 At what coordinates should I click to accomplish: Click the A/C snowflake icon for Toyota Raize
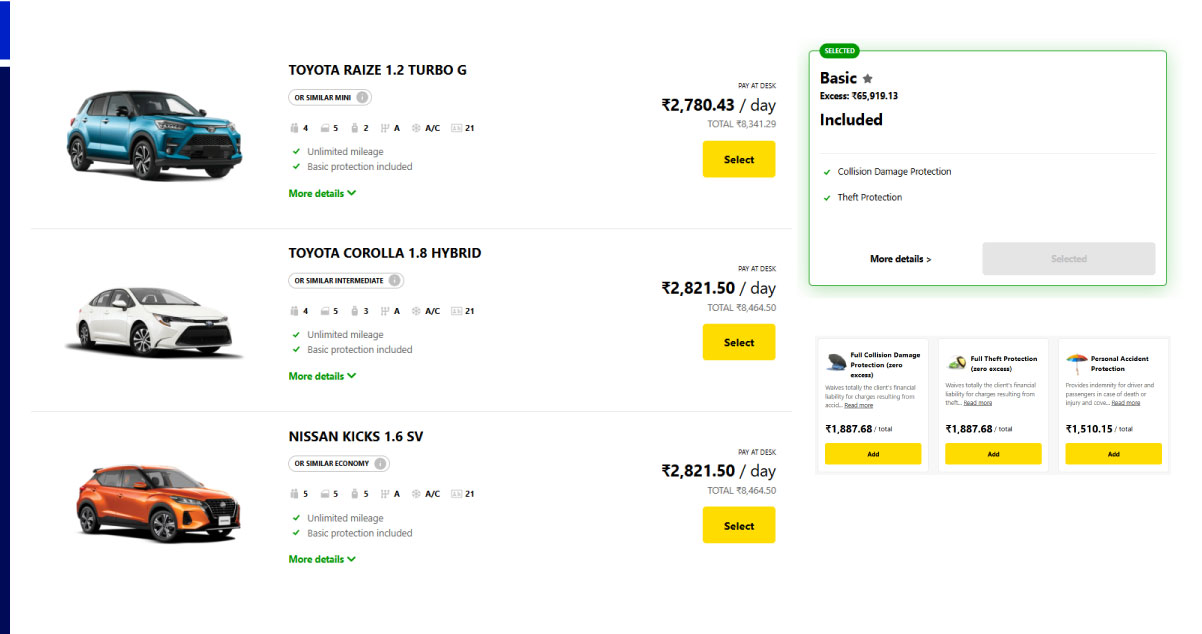pos(416,127)
